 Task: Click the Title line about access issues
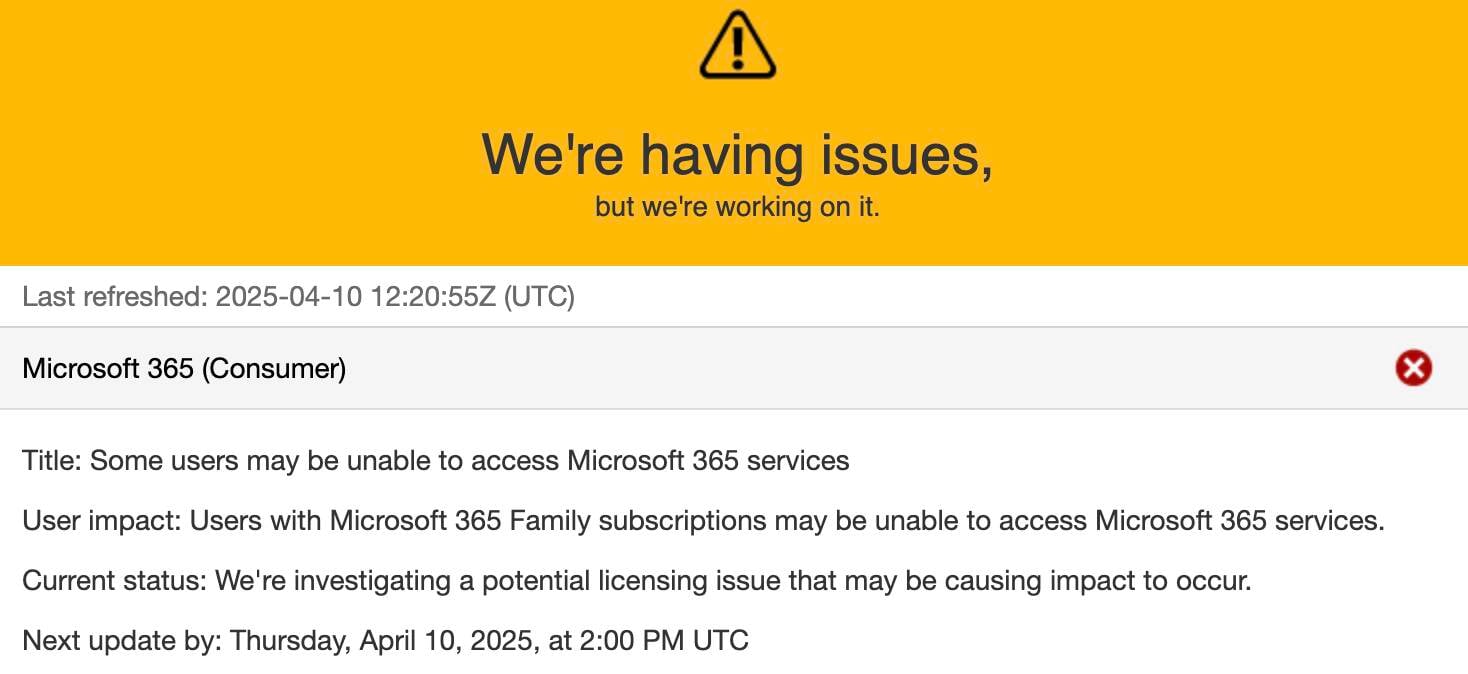point(435,461)
